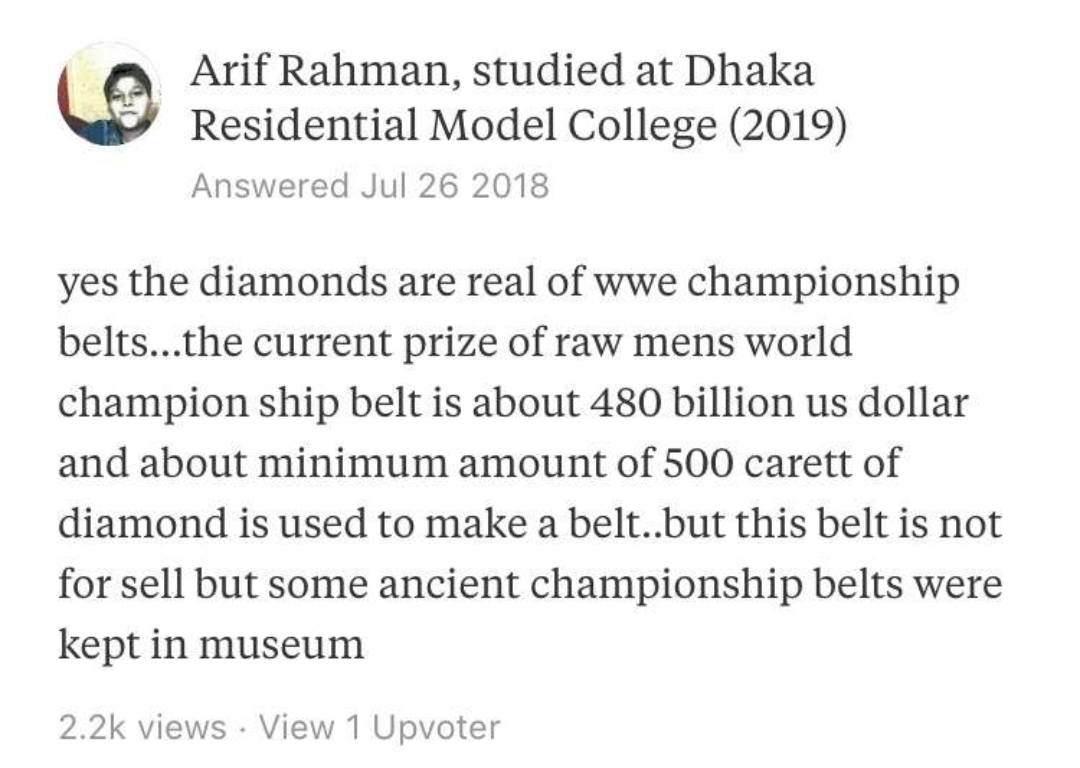Click Arif Rahman's profile avatar picture
Screen dimensions: 1080x768
click(x=110, y=94)
